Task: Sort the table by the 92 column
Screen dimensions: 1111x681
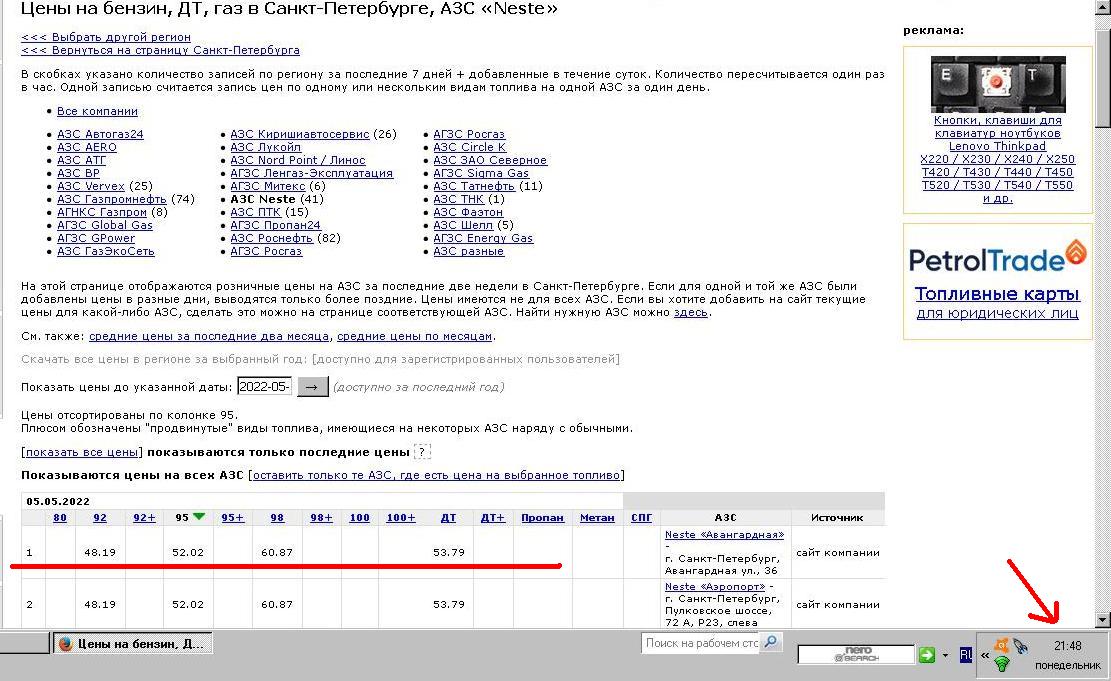Action: click(x=100, y=518)
